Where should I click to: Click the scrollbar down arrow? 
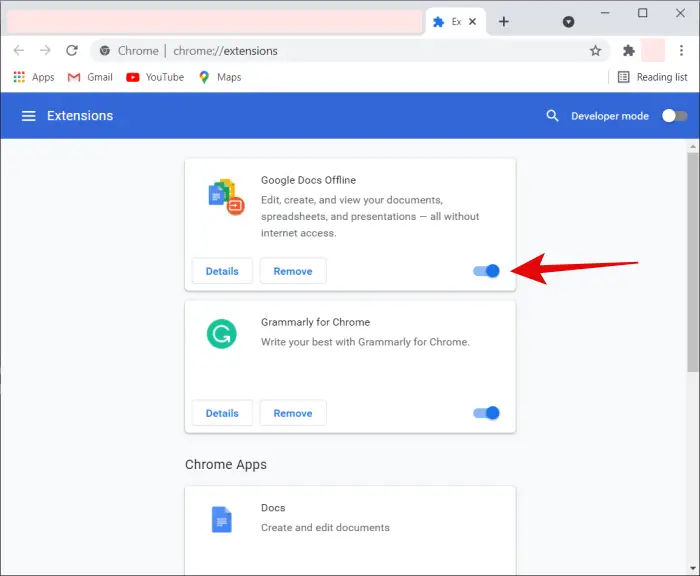pos(693,568)
